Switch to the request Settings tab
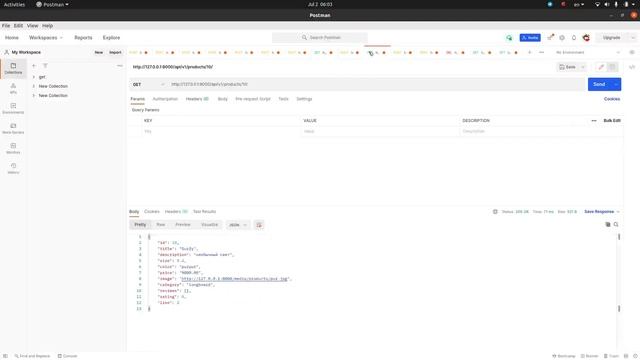 click(x=304, y=99)
